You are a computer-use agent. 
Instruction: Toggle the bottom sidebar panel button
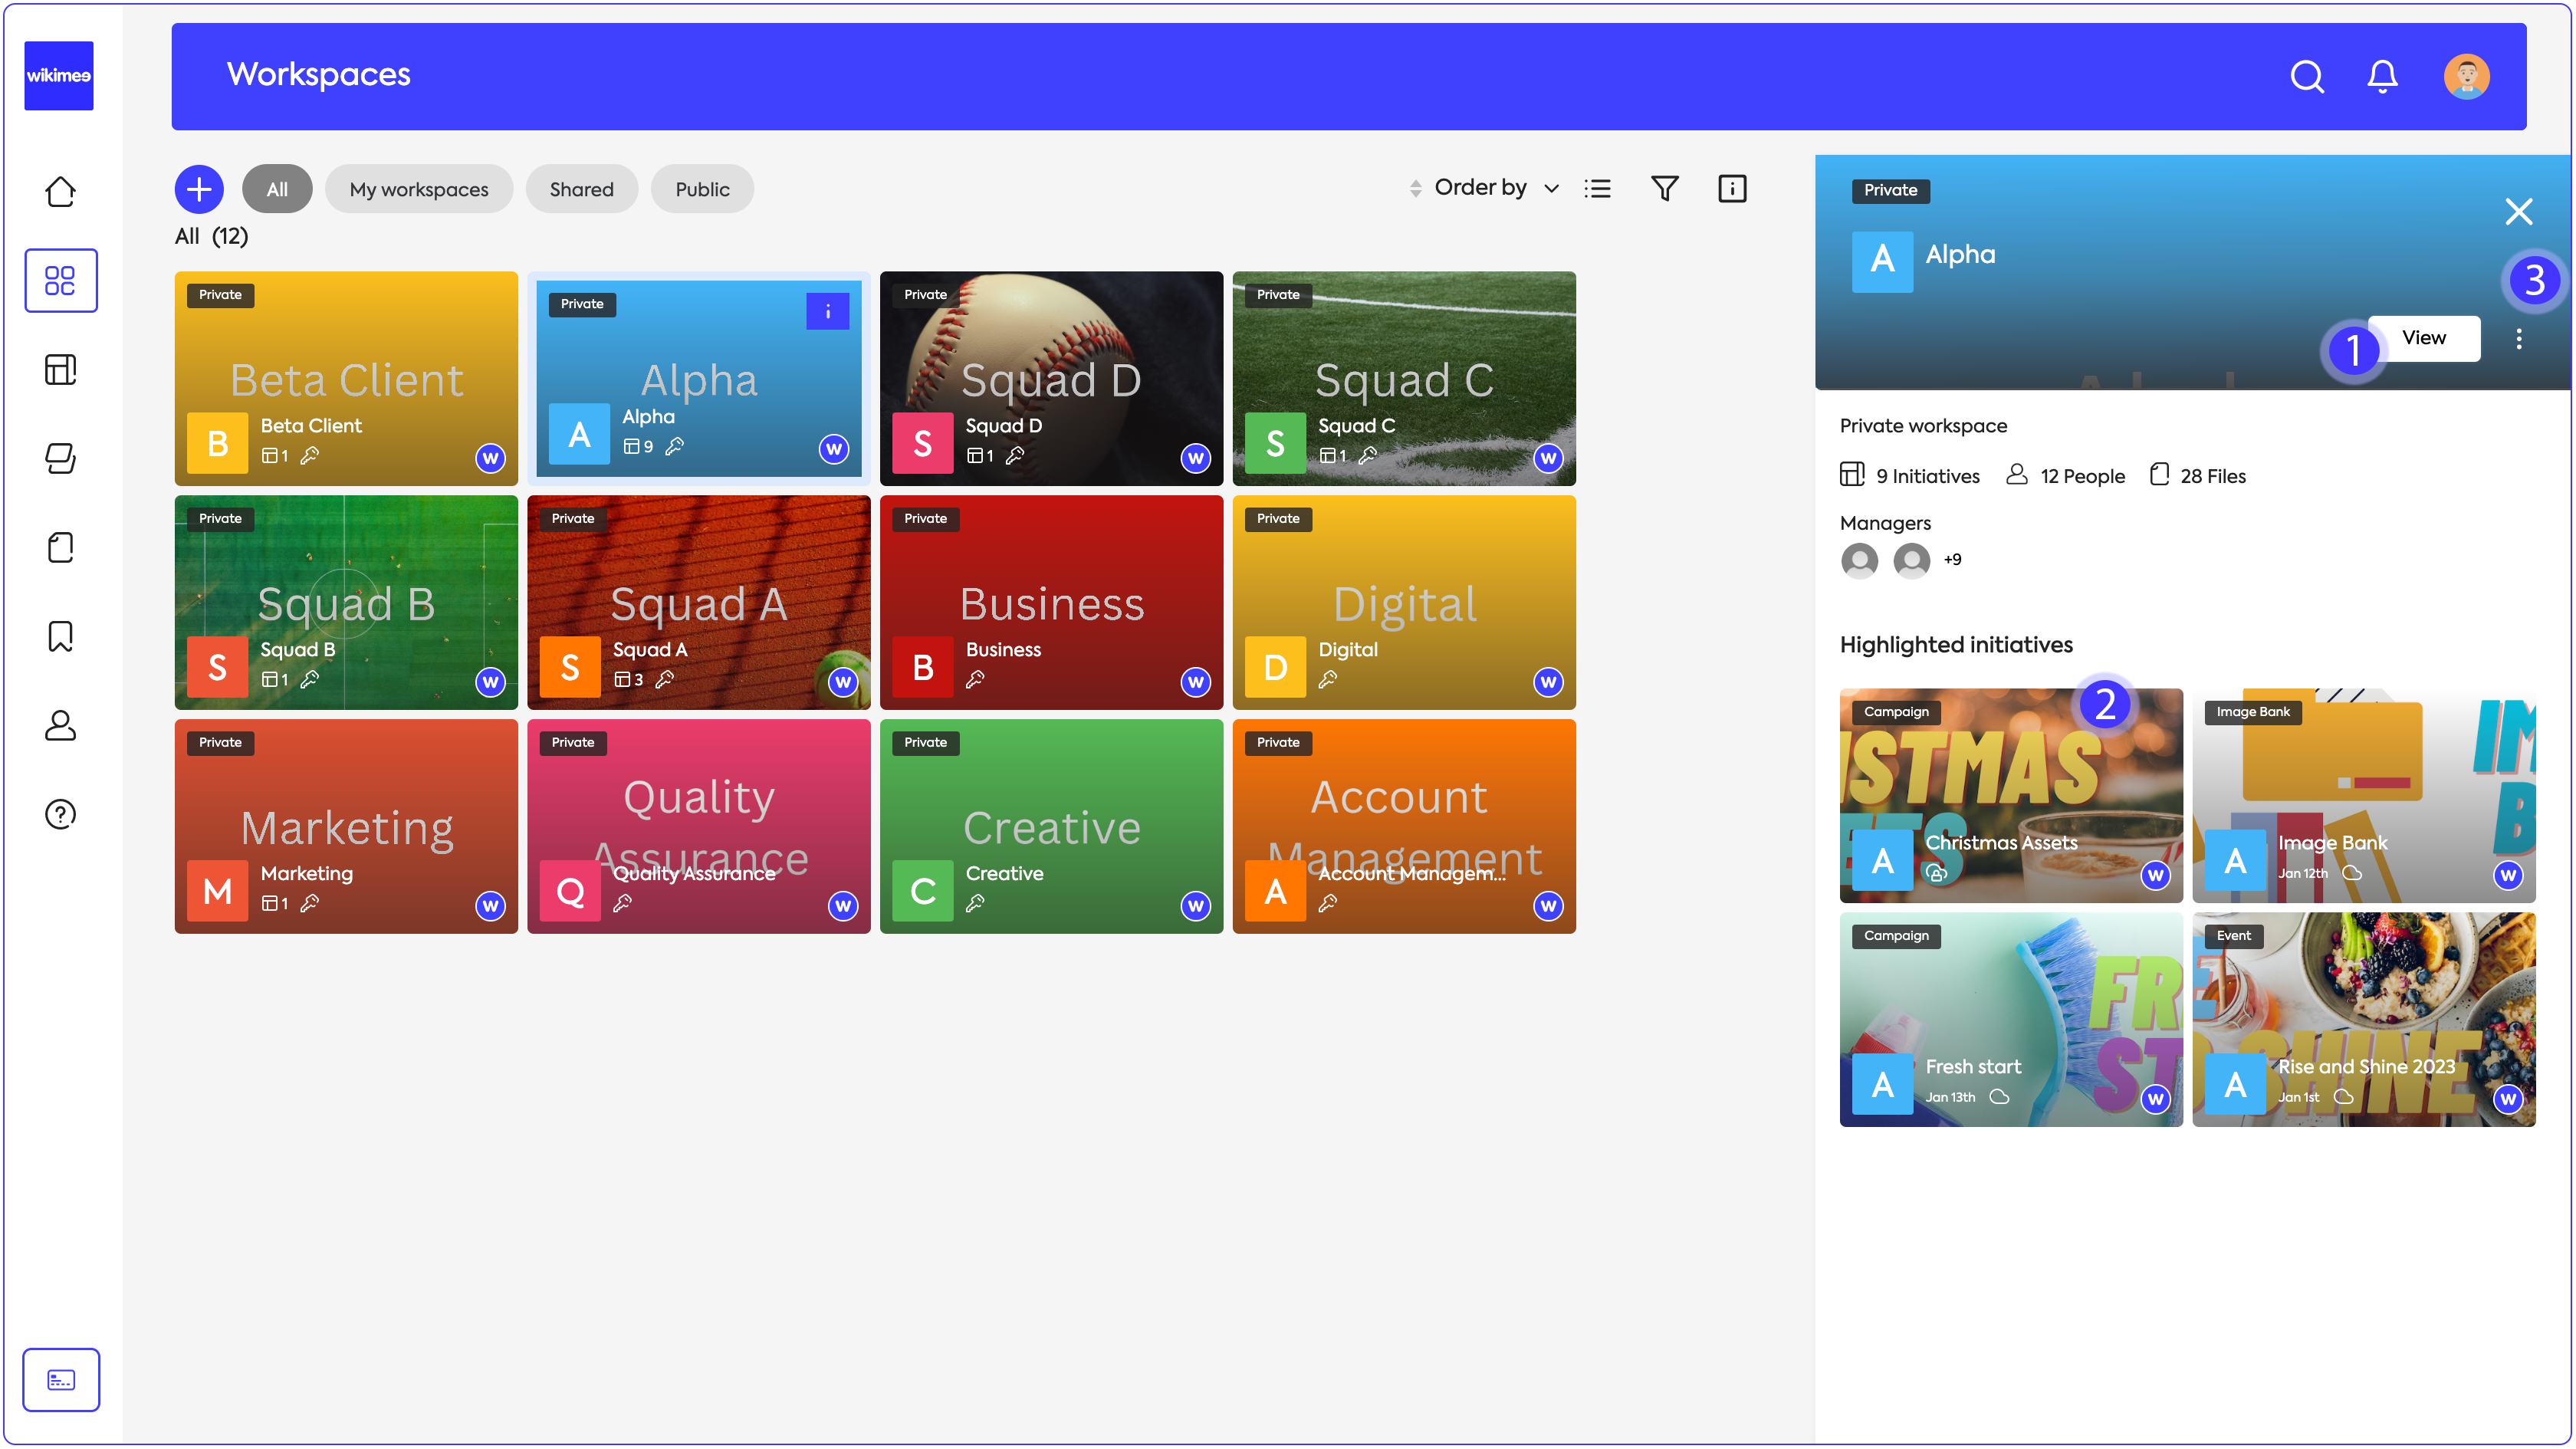coord(61,1379)
